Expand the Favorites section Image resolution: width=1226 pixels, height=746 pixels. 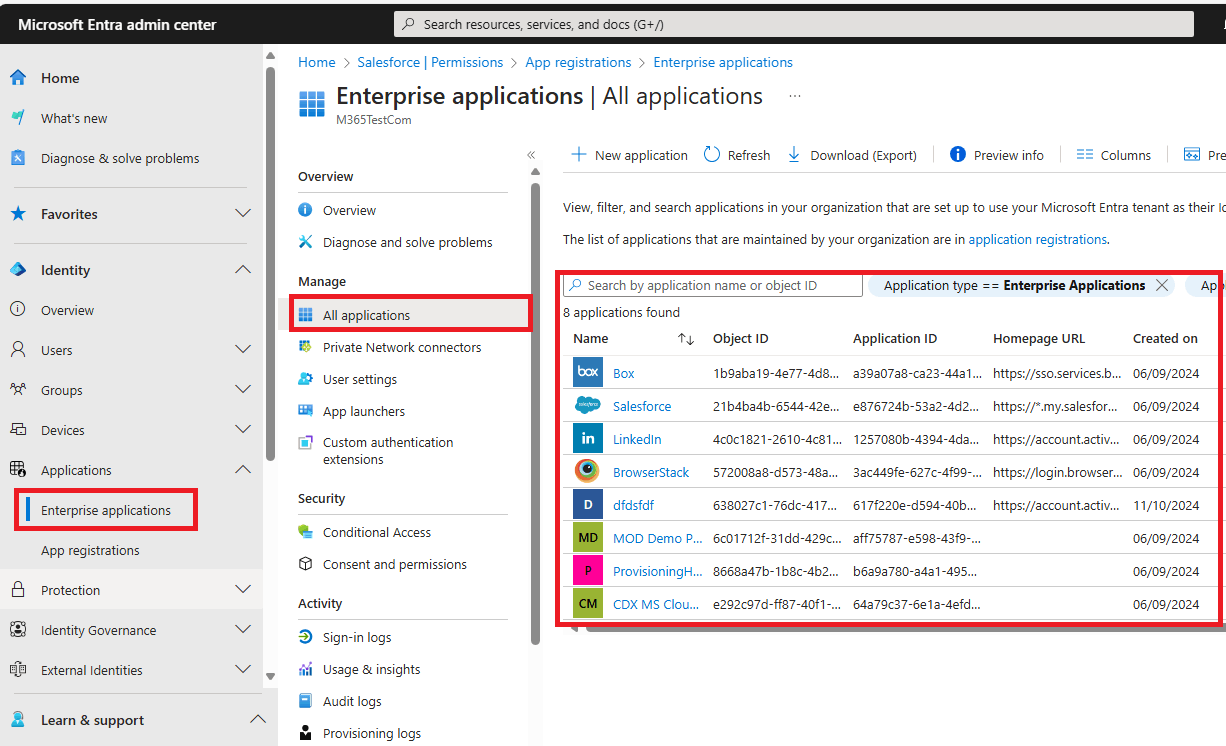[243, 213]
